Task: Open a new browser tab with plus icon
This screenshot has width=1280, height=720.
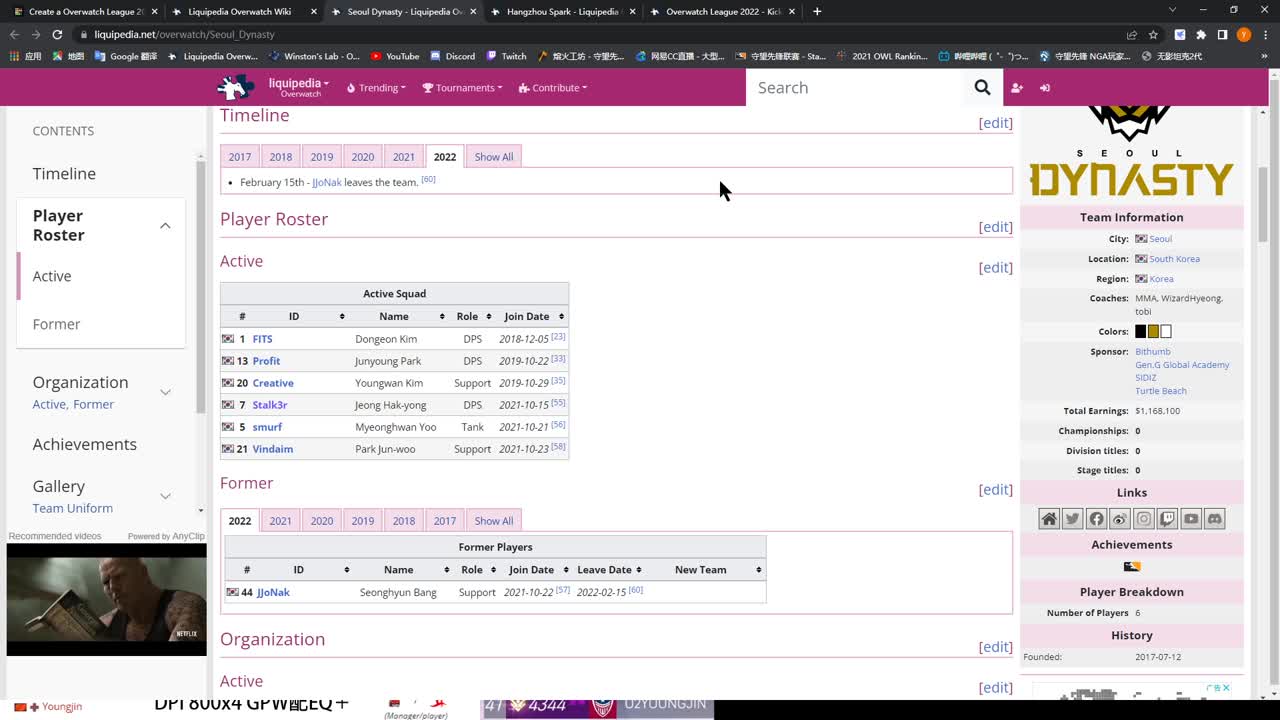Action: (x=817, y=11)
